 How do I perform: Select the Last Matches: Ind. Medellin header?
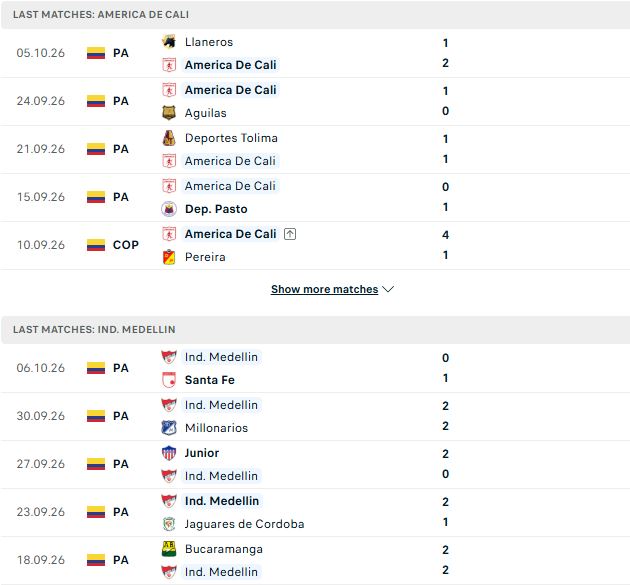click(x=315, y=329)
